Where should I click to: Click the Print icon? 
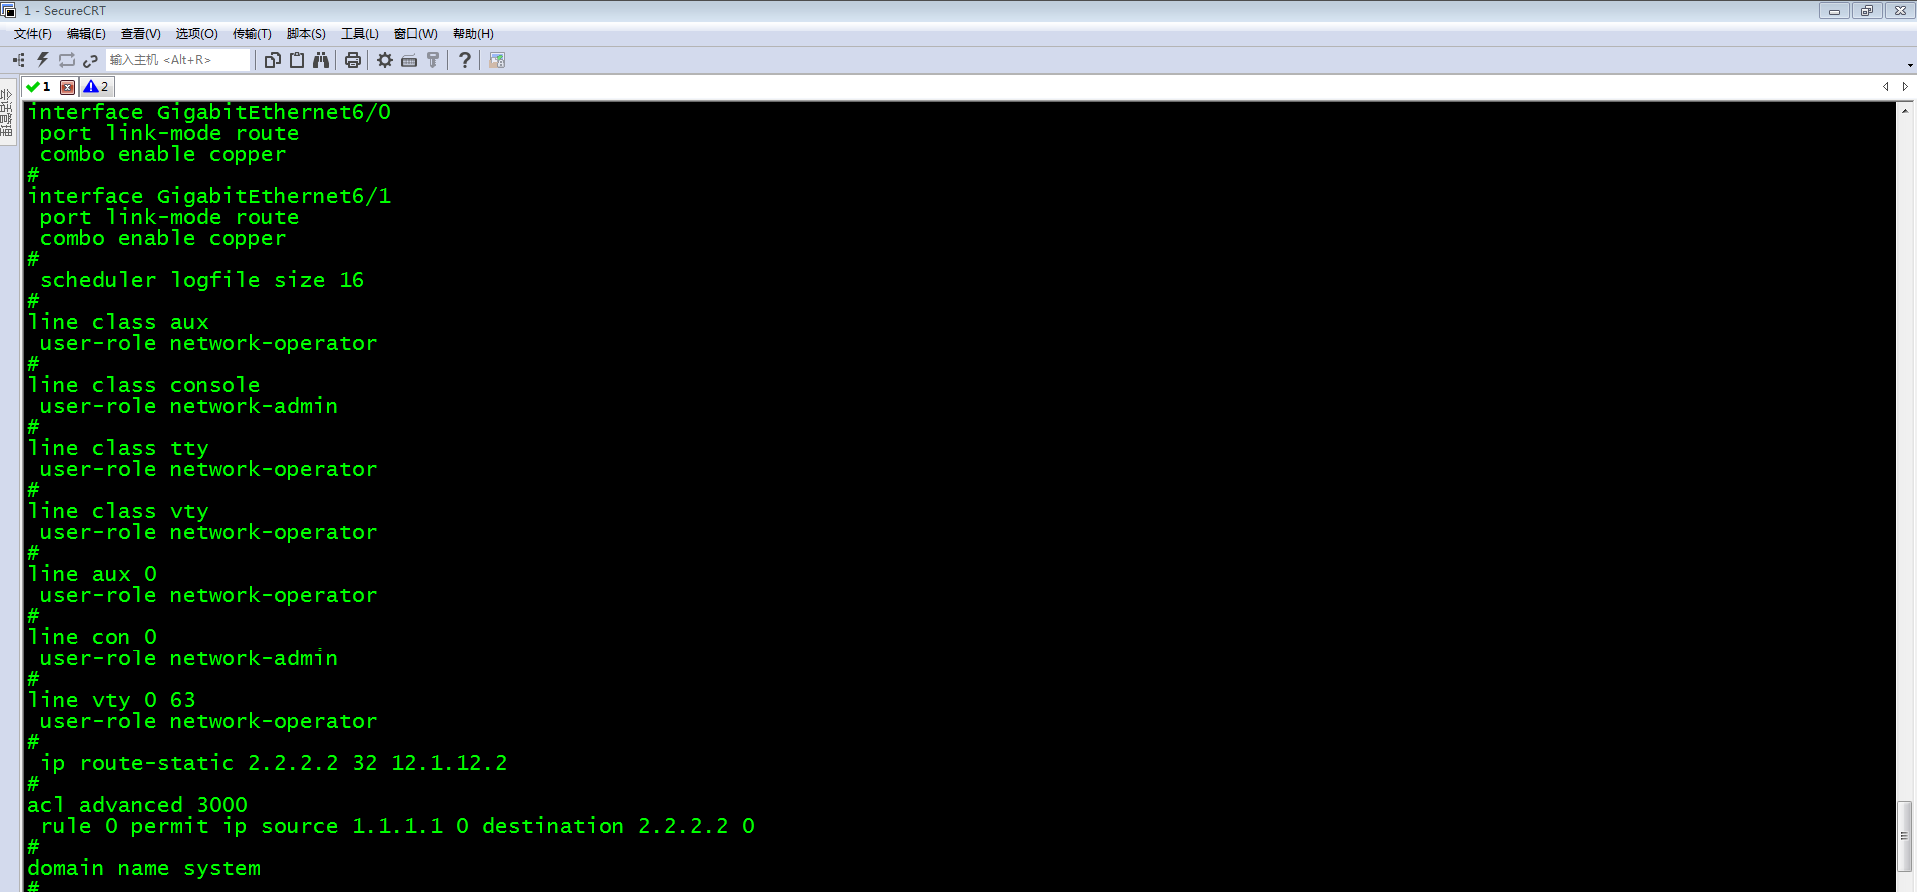point(353,60)
